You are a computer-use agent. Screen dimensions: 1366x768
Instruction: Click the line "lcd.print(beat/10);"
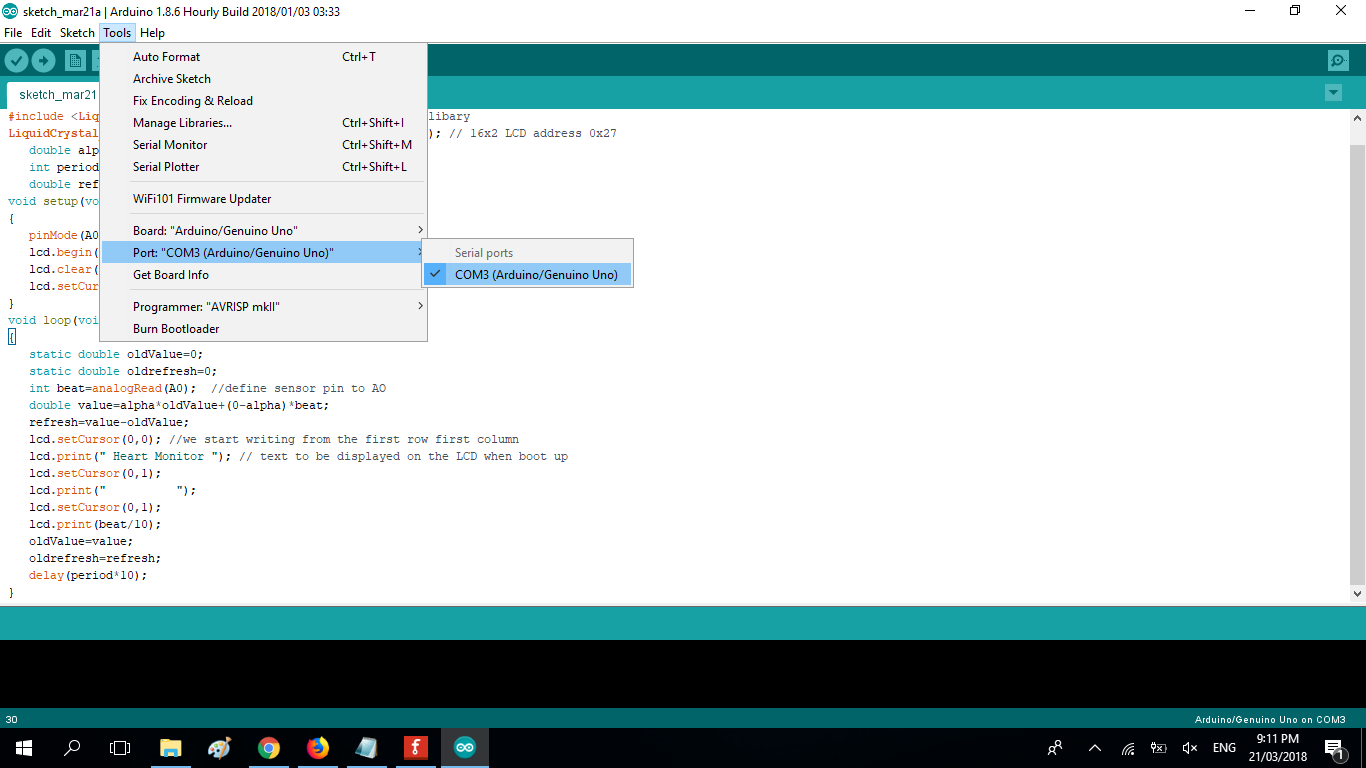[x=95, y=524]
